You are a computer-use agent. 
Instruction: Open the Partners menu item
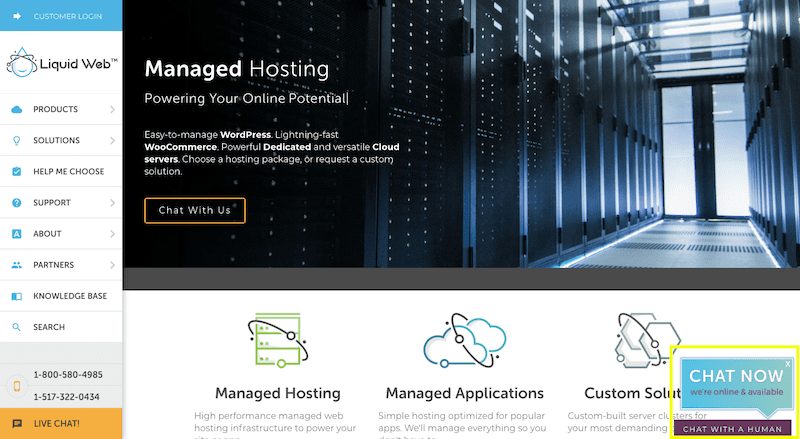pyautogui.click(x=61, y=265)
